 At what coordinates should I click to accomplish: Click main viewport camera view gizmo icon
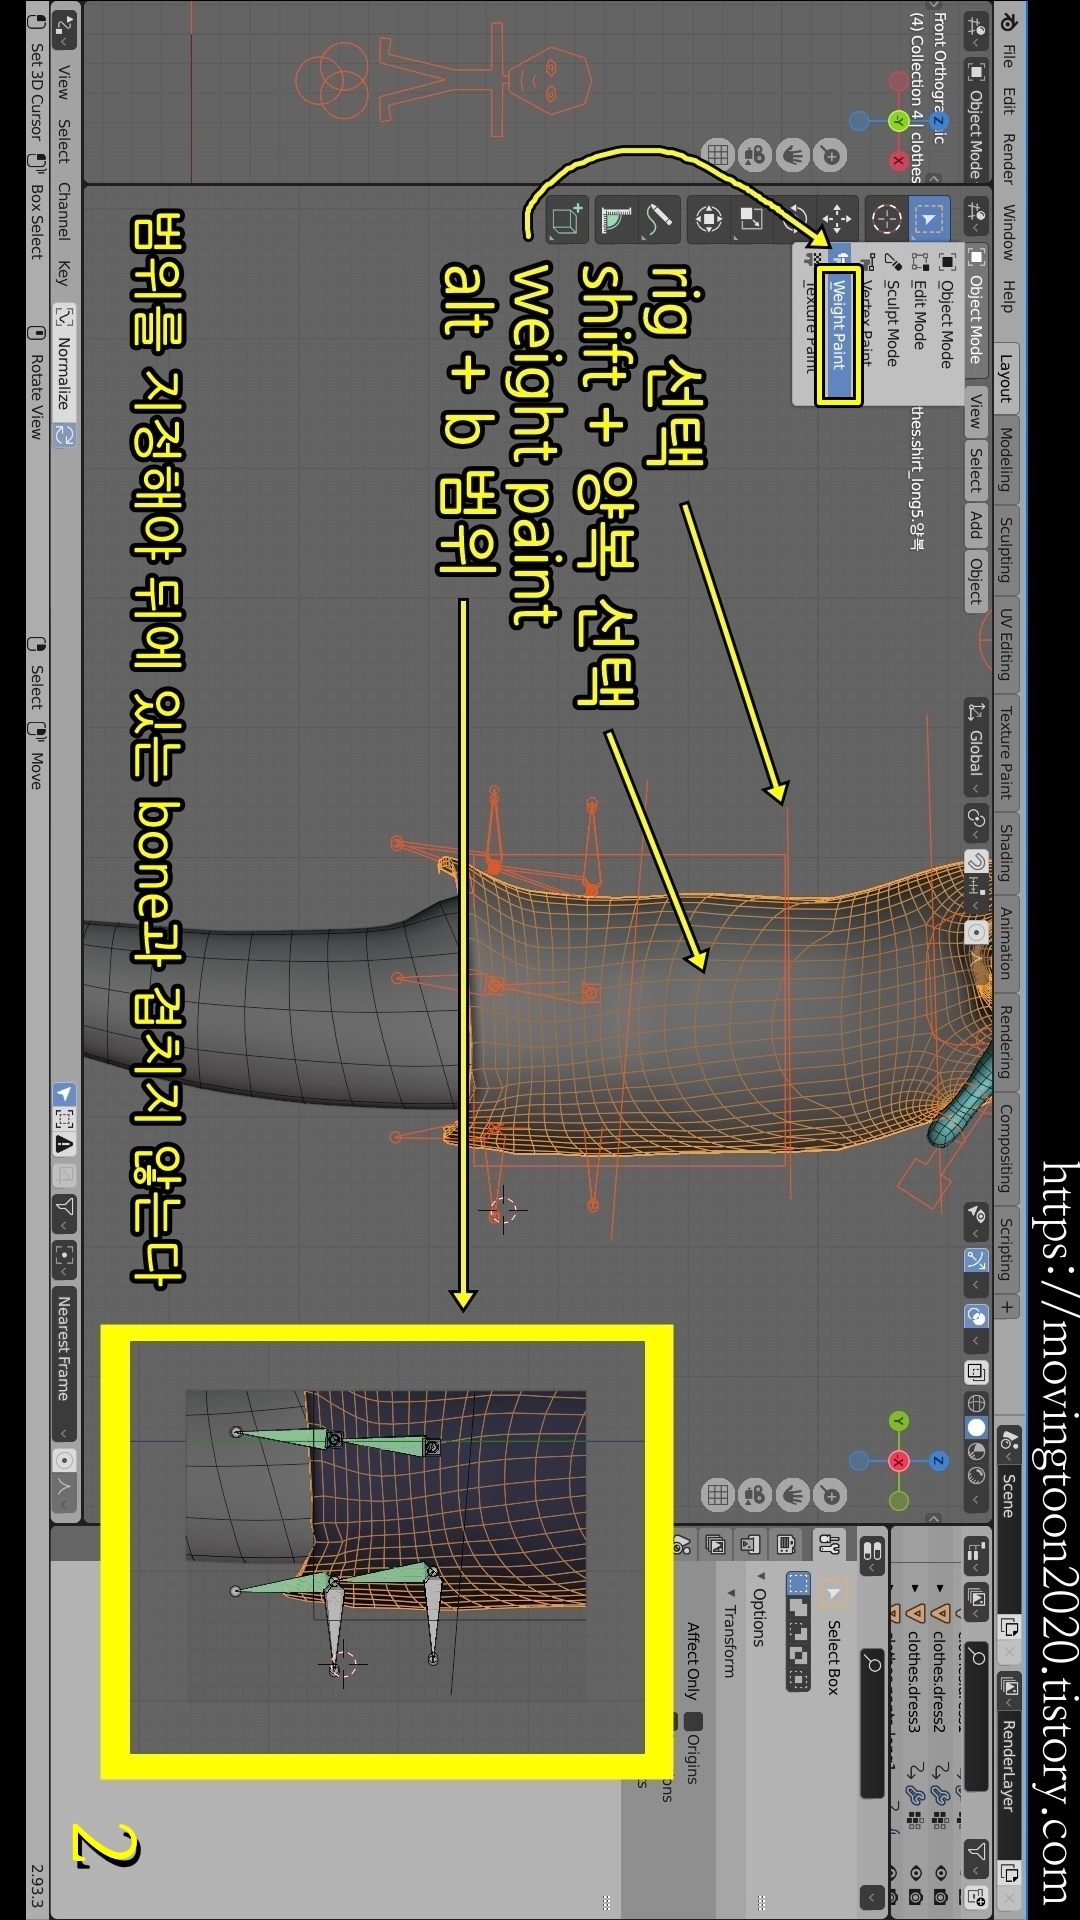[x=755, y=1495]
